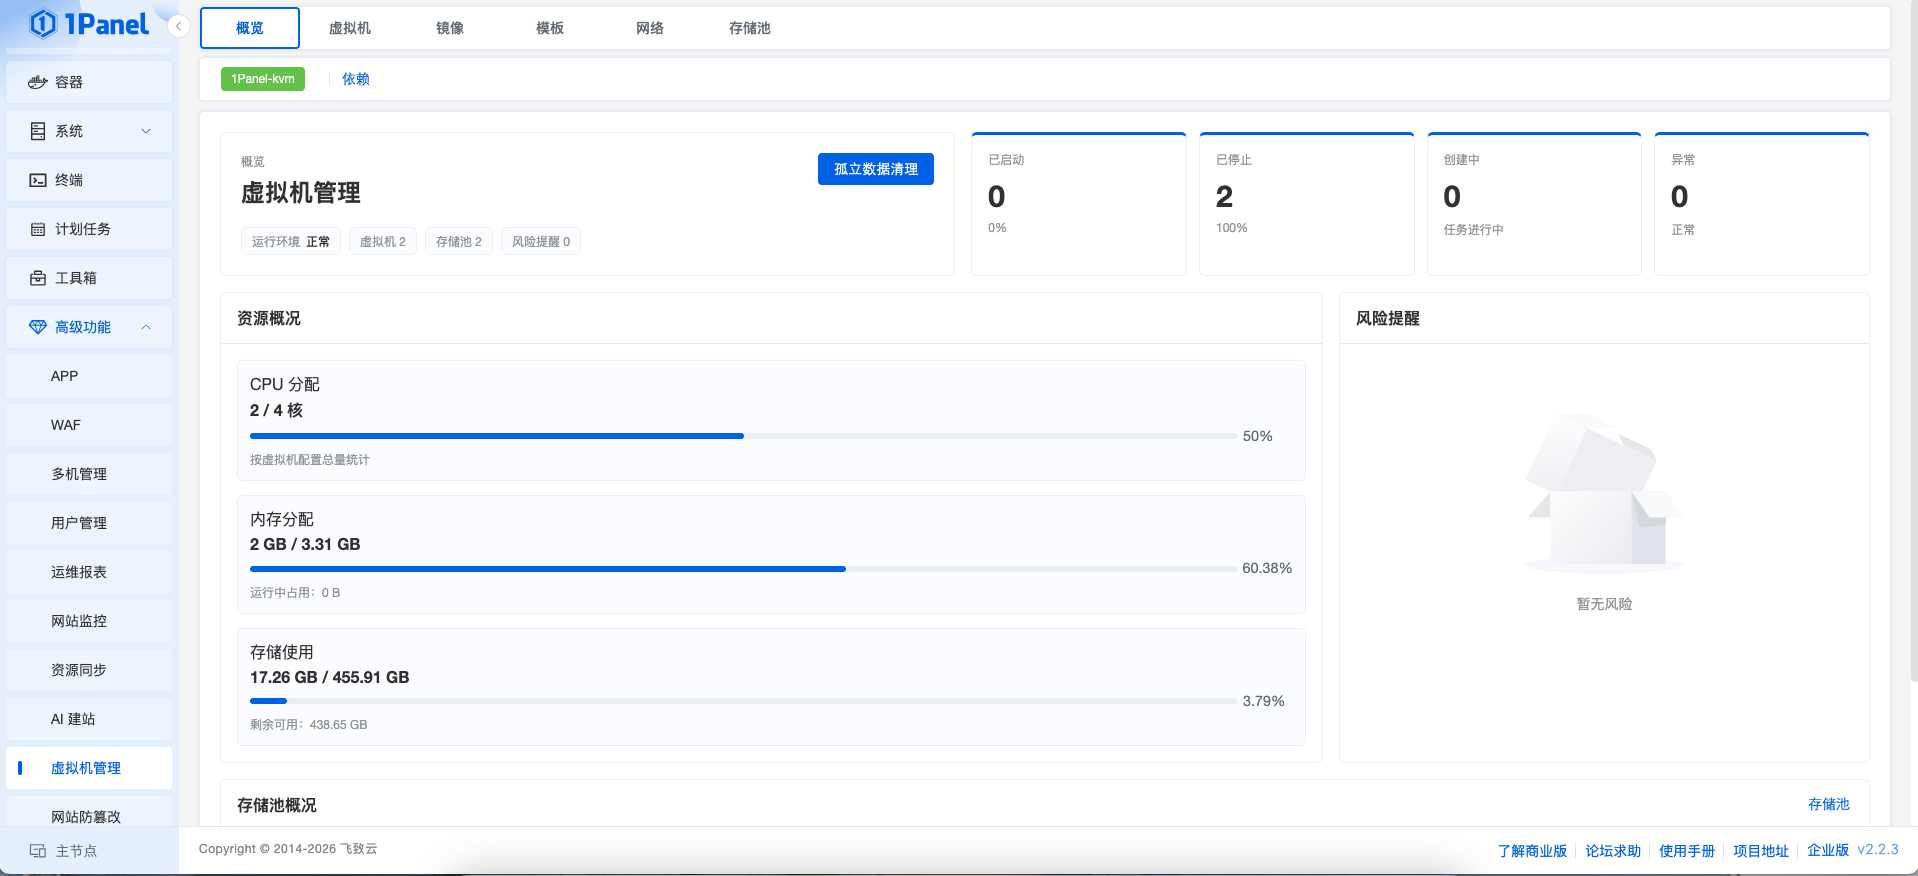Click the 计划任务 calendar icon
This screenshot has width=1918, height=876.
coord(38,229)
